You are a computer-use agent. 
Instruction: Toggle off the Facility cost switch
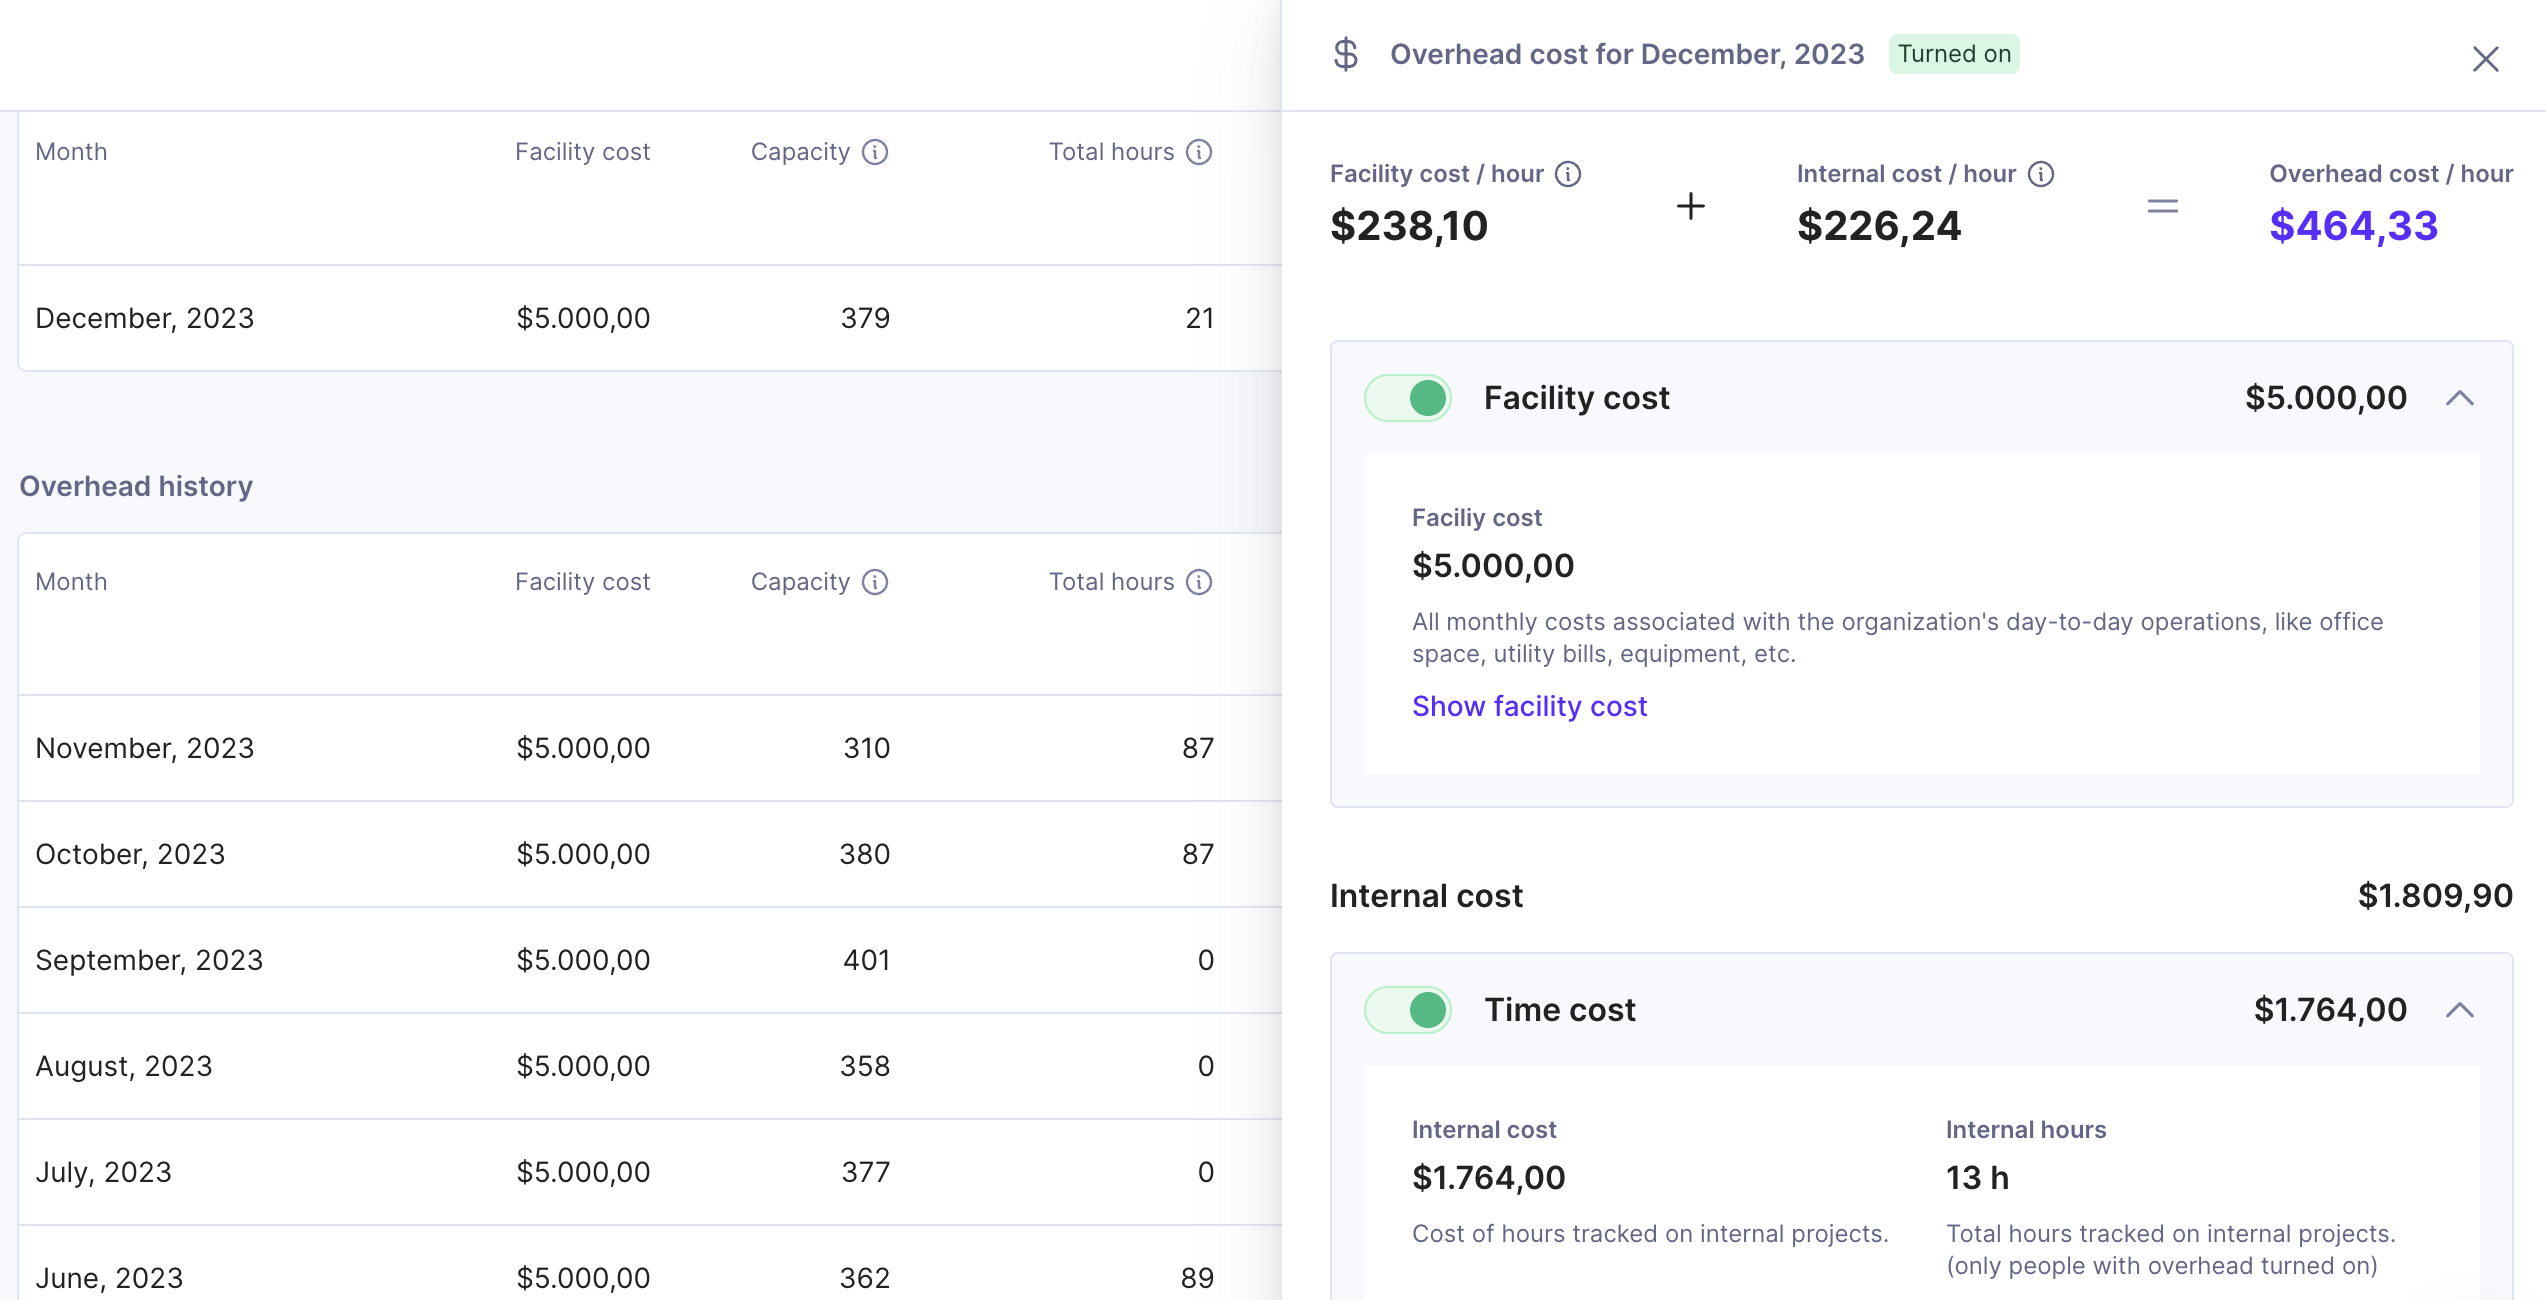click(x=1408, y=398)
